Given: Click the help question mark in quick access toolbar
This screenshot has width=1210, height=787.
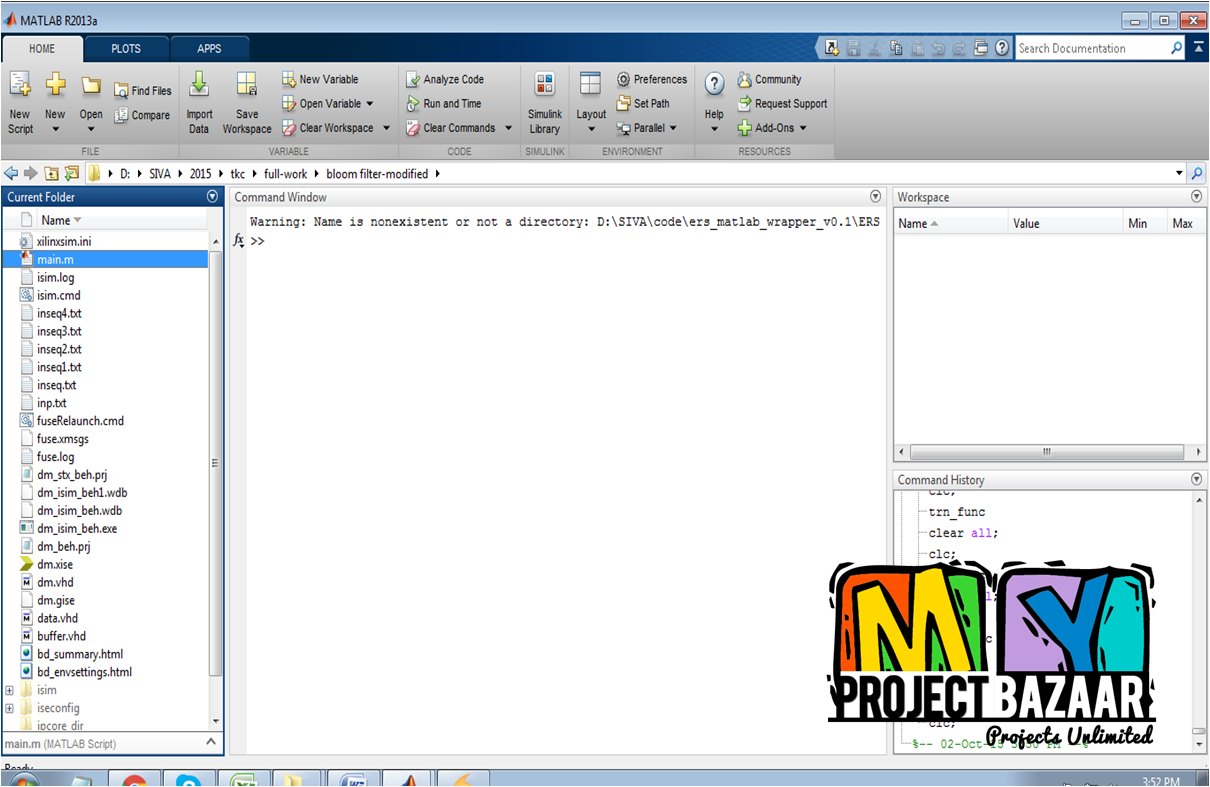Looking at the screenshot, I should coord(1002,48).
